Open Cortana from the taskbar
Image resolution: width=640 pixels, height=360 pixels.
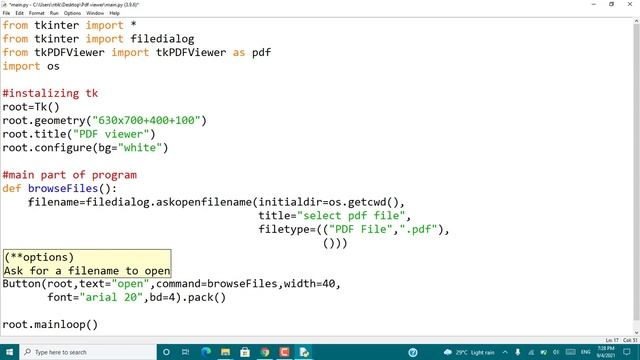click(x=166, y=352)
